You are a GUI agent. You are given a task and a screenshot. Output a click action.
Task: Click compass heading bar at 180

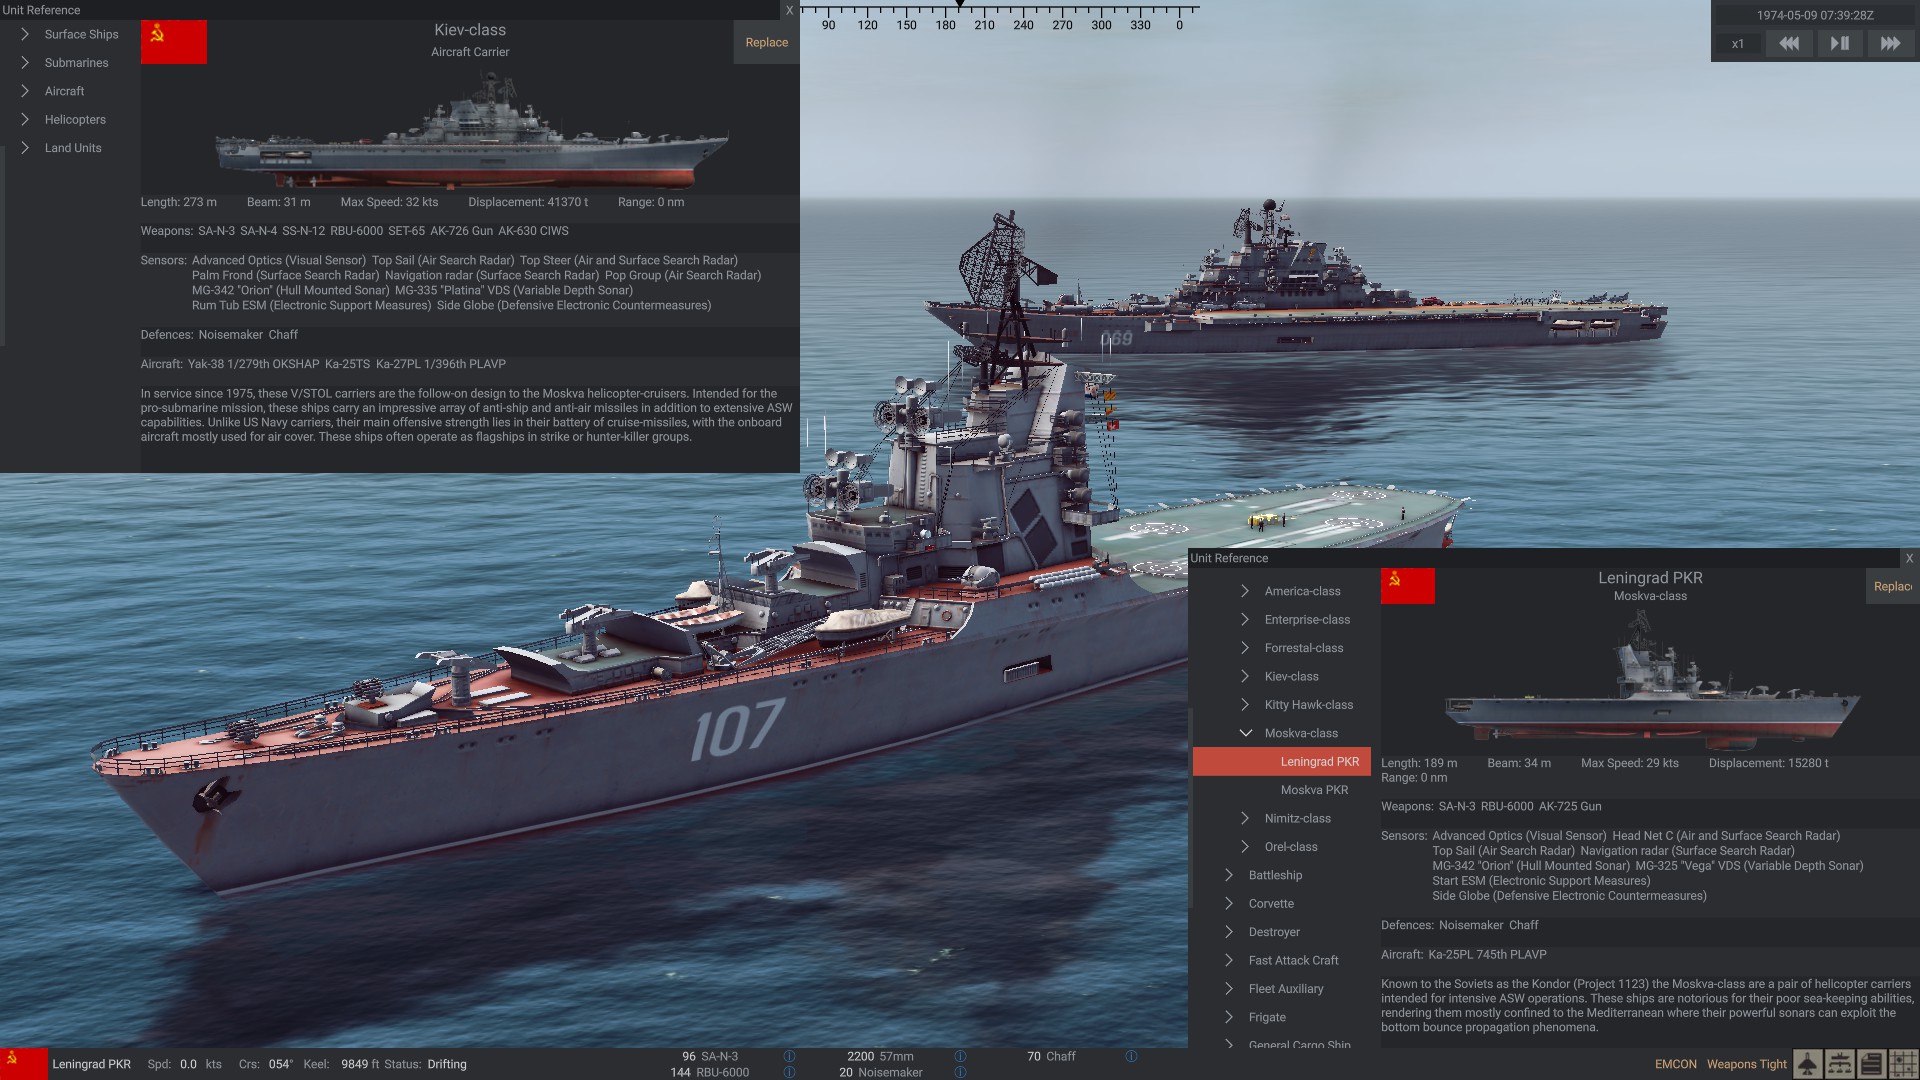coord(945,25)
